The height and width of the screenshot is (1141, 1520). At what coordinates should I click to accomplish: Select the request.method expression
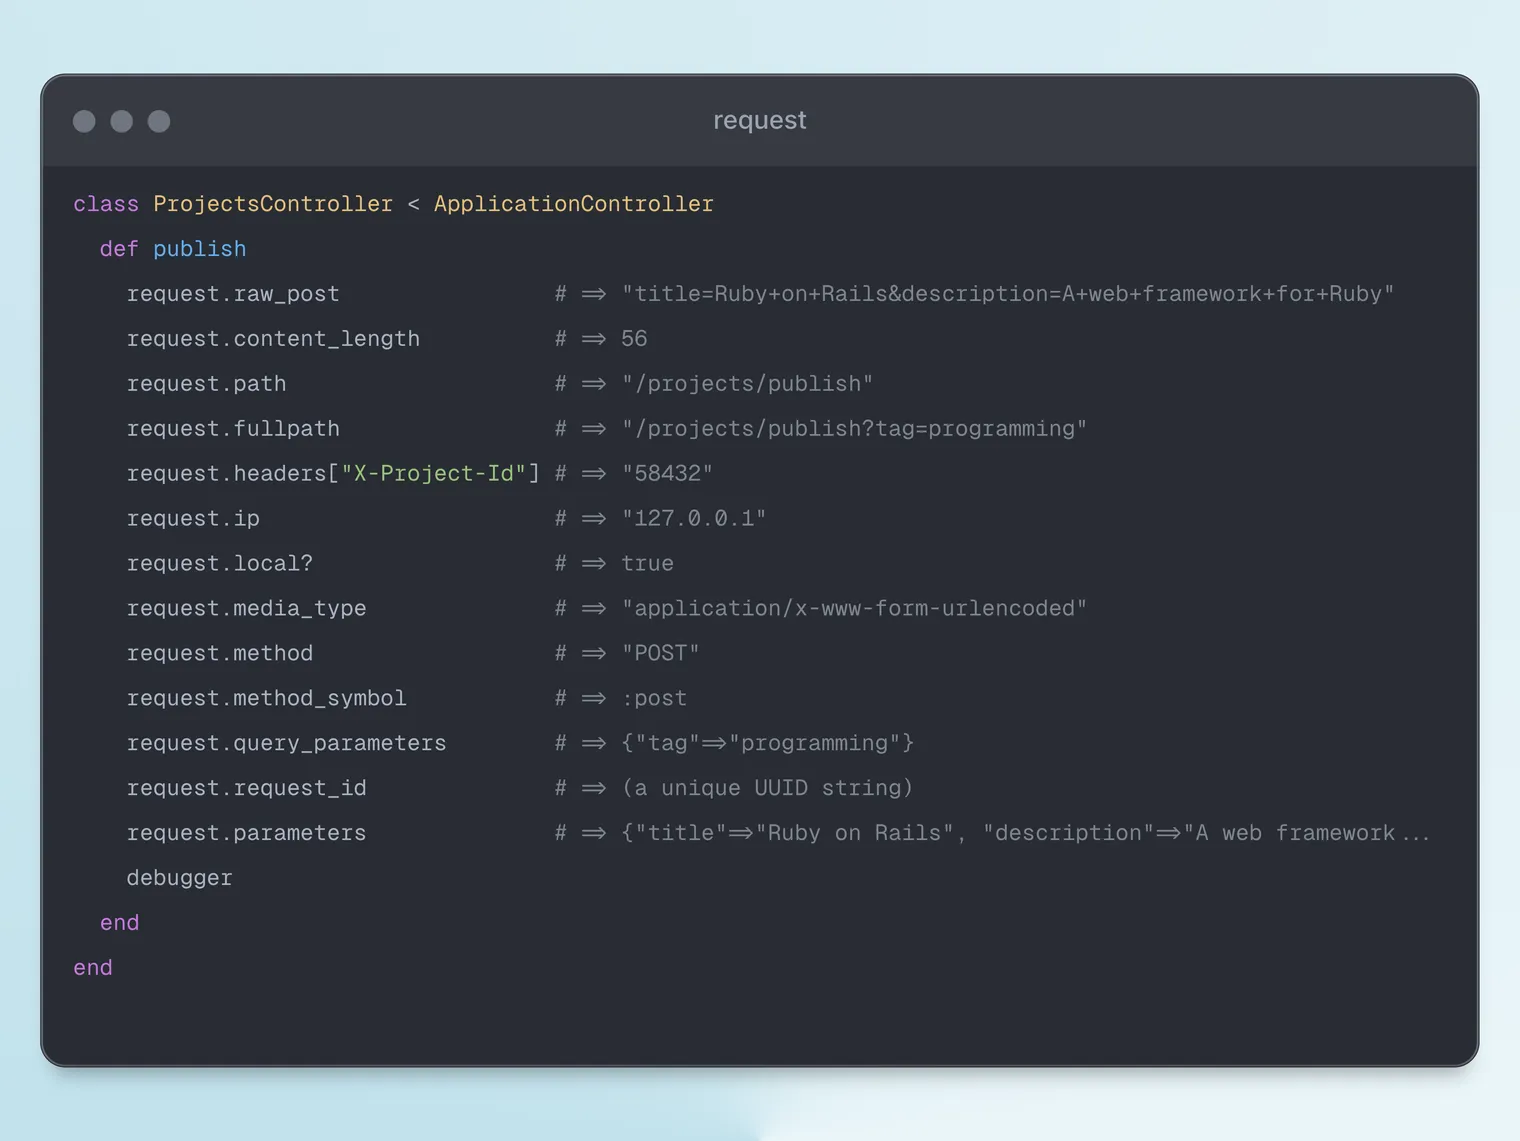click(220, 652)
